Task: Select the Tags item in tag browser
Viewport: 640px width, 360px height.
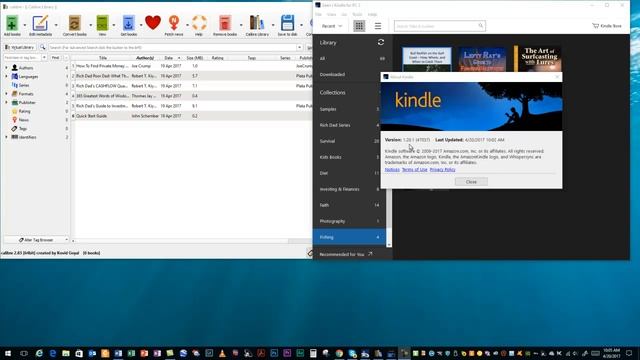Action: pyautogui.click(x=22, y=129)
